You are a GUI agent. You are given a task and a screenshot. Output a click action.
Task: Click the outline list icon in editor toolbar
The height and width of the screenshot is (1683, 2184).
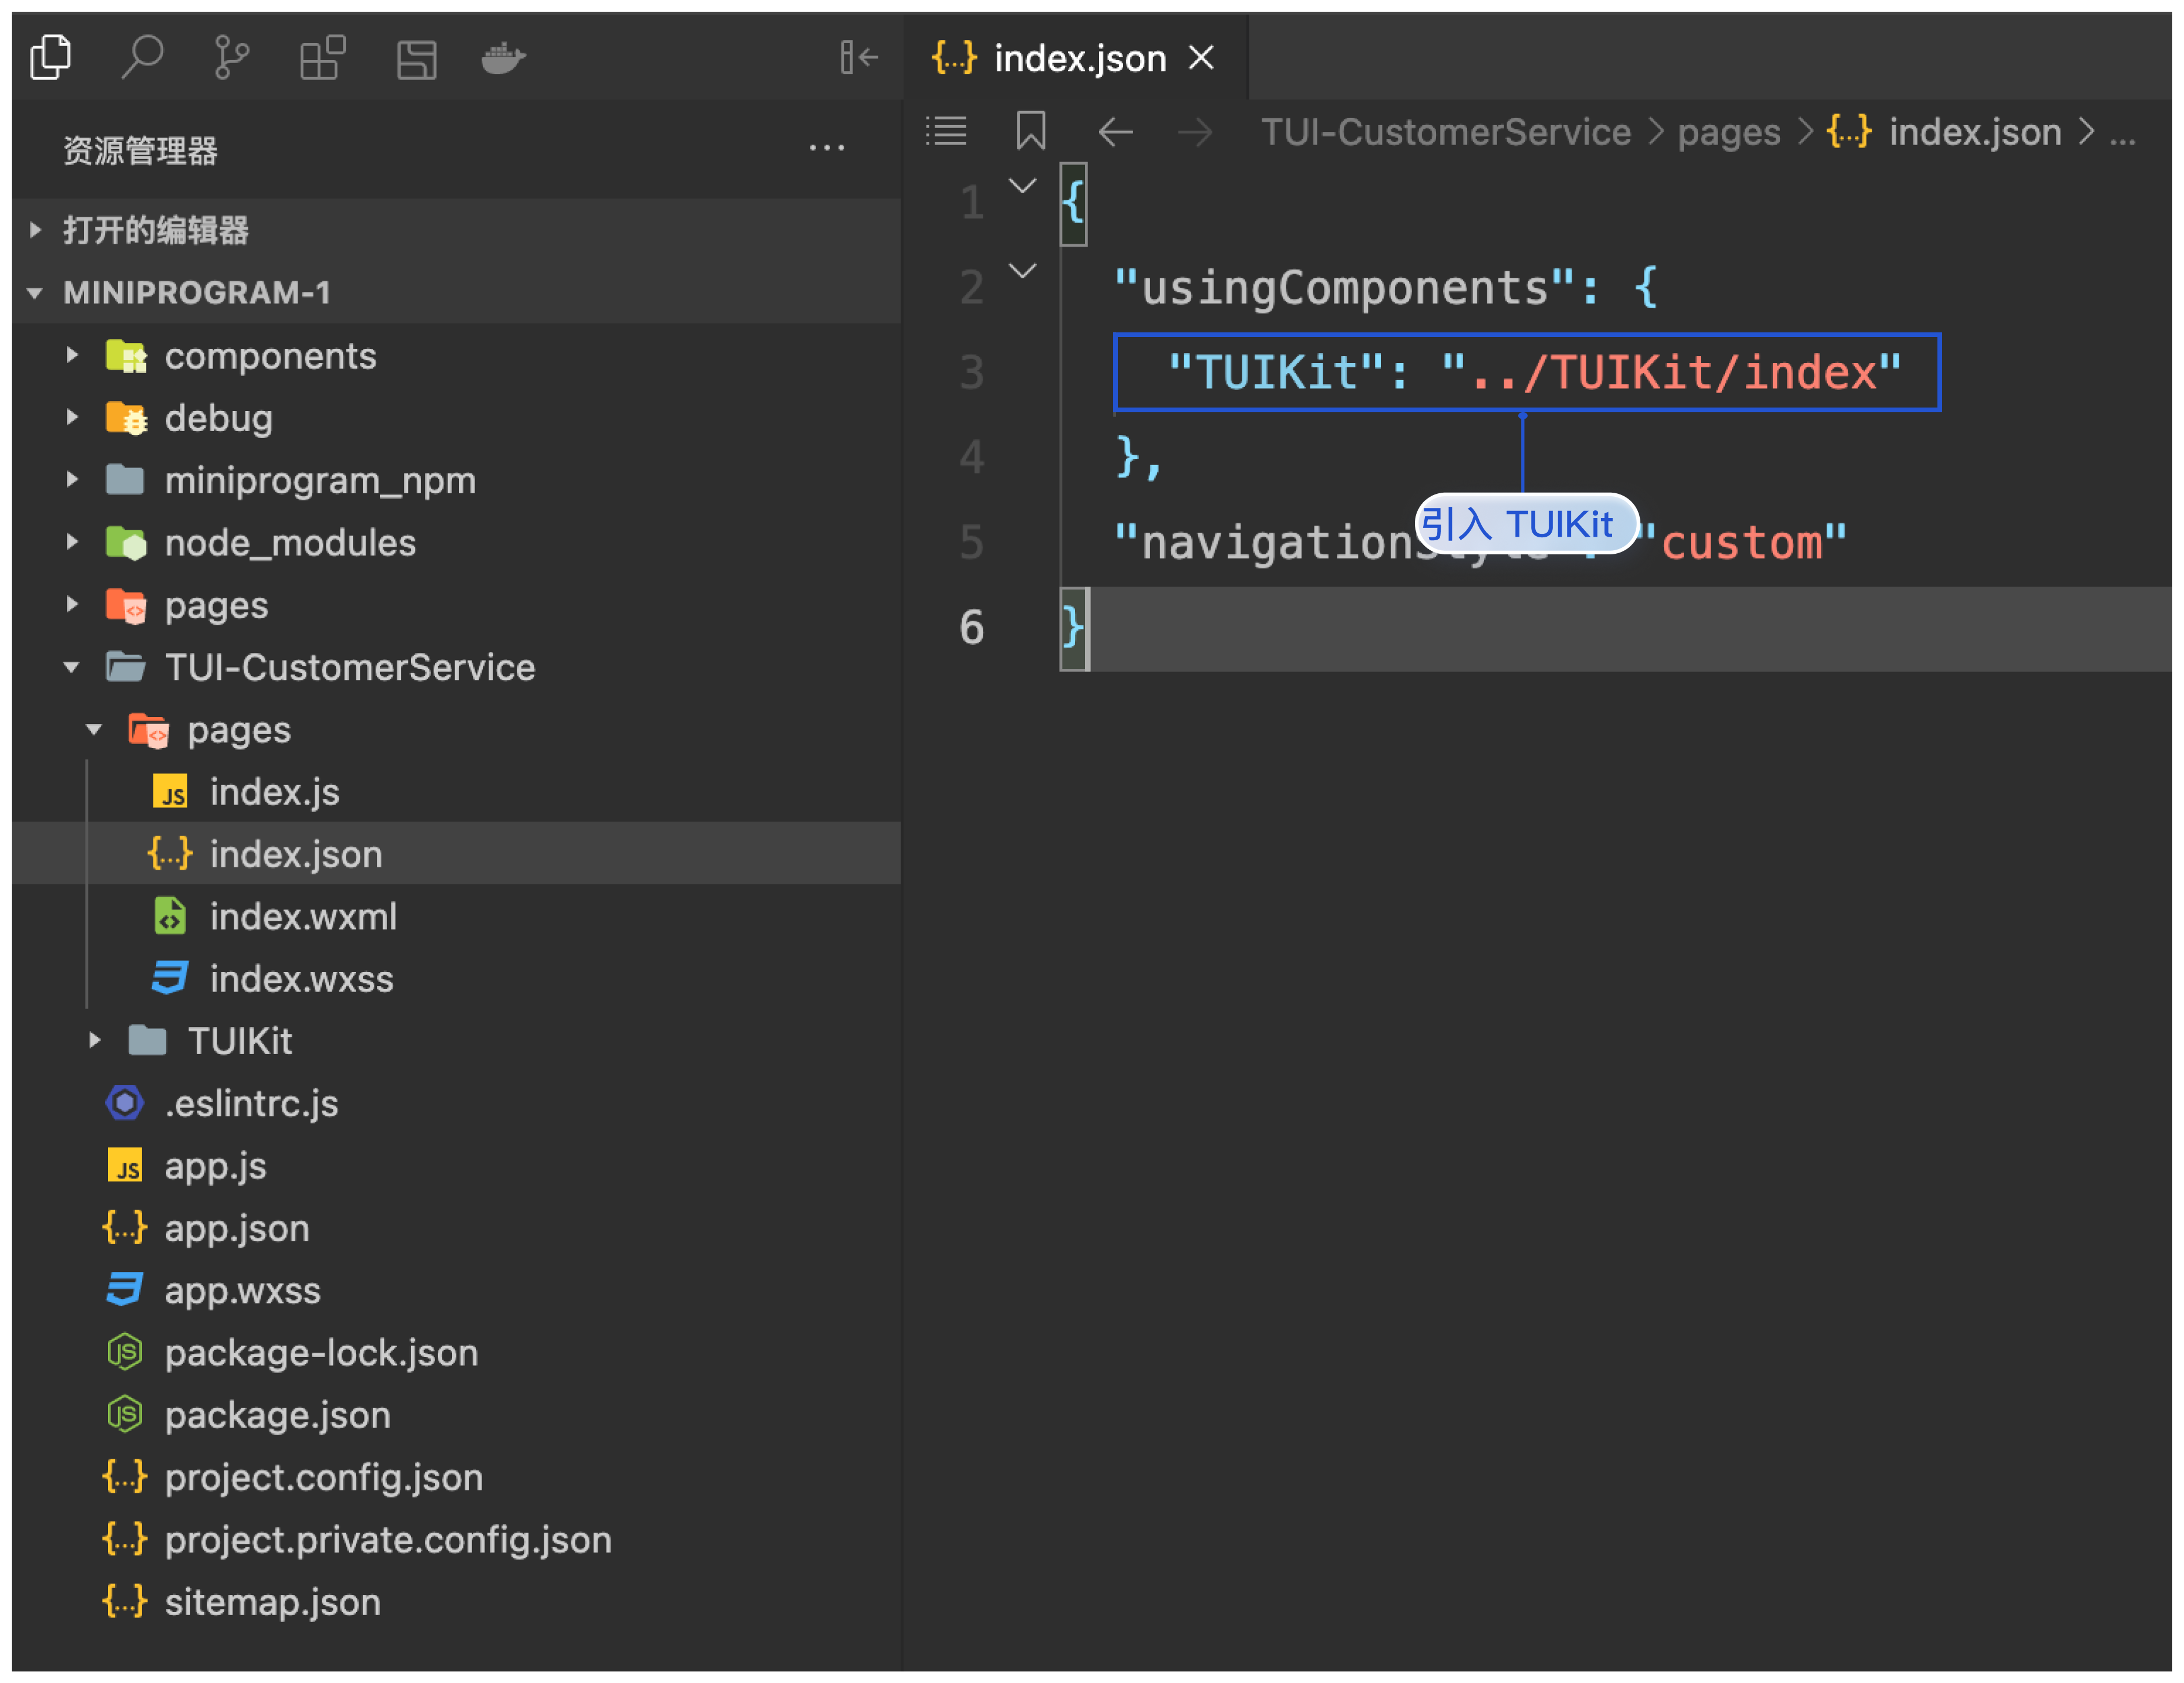pyautogui.click(x=946, y=131)
